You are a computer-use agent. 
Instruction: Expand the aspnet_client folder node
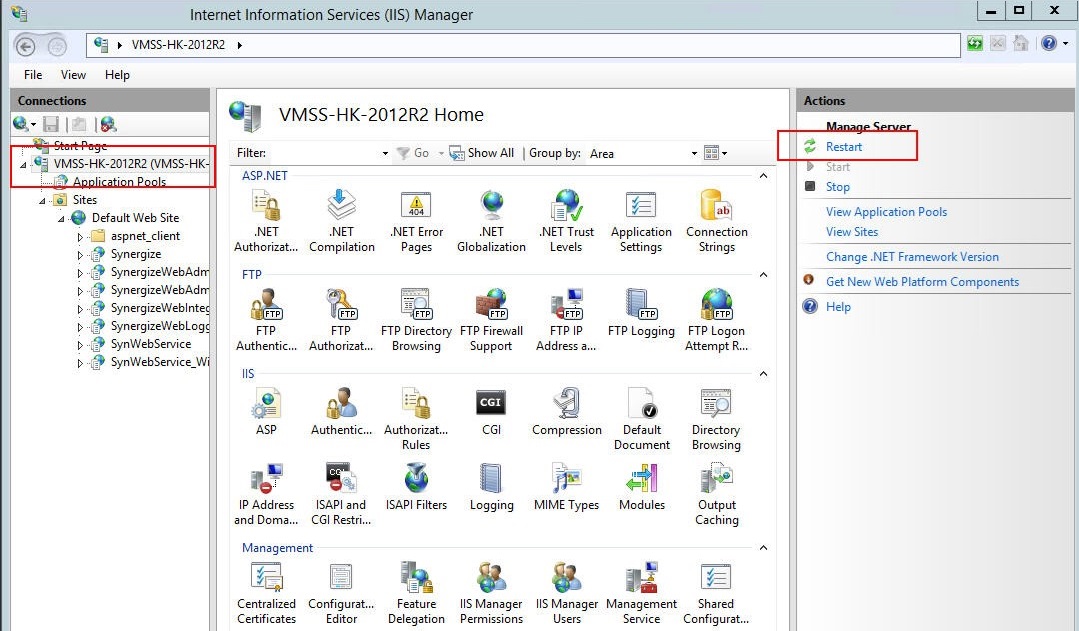(x=80, y=237)
